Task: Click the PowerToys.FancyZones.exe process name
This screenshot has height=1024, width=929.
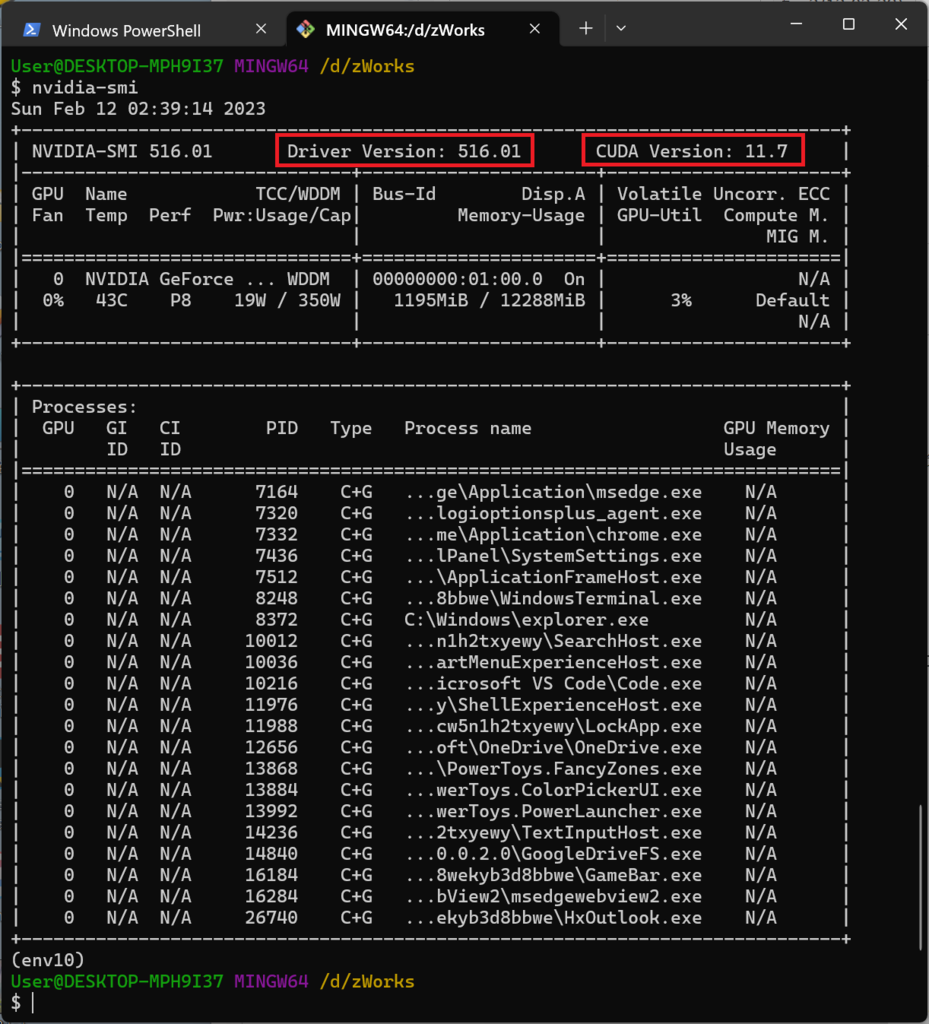Action: (554, 769)
